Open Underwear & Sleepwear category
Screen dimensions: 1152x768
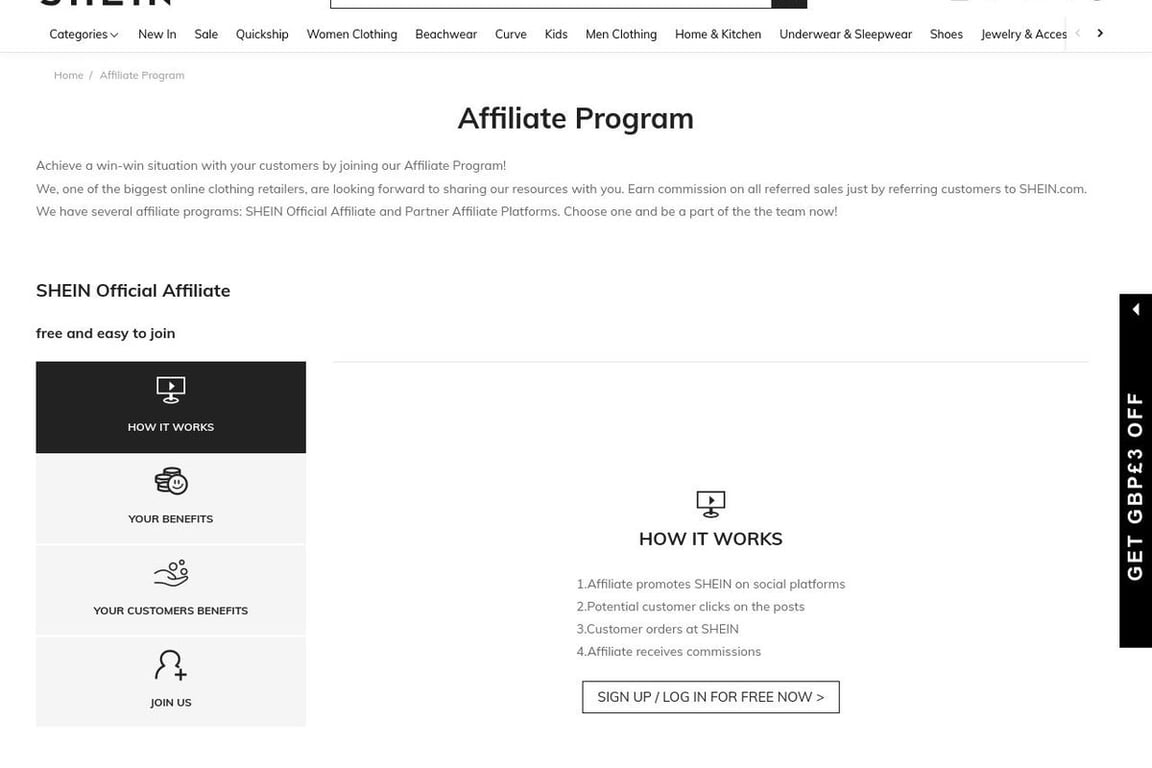click(846, 35)
